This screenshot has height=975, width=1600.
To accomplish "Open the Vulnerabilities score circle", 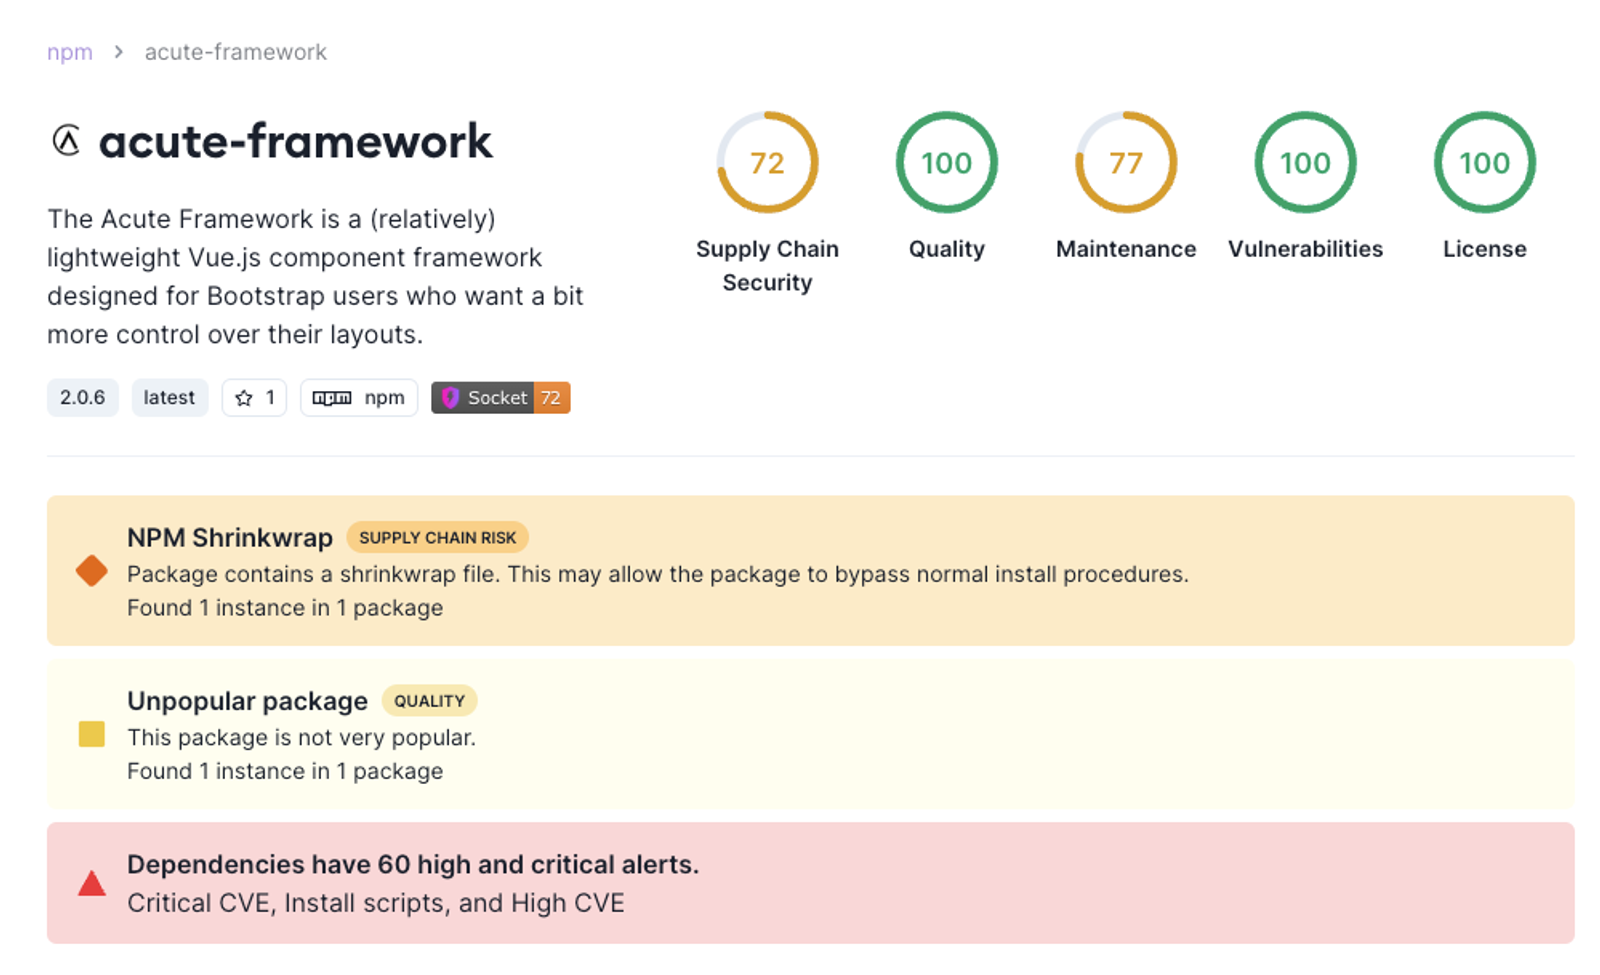I will click(x=1305, y=162).
